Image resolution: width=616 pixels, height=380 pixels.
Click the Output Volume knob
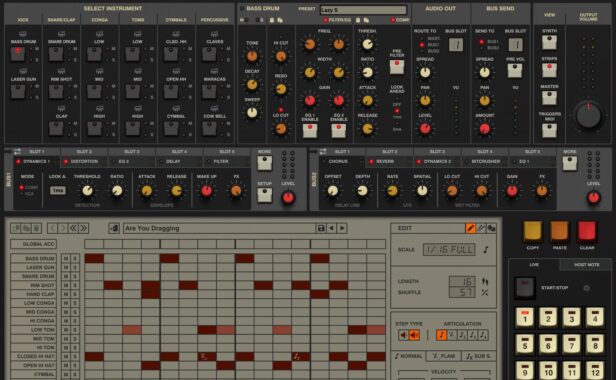(x=588, y=116)
